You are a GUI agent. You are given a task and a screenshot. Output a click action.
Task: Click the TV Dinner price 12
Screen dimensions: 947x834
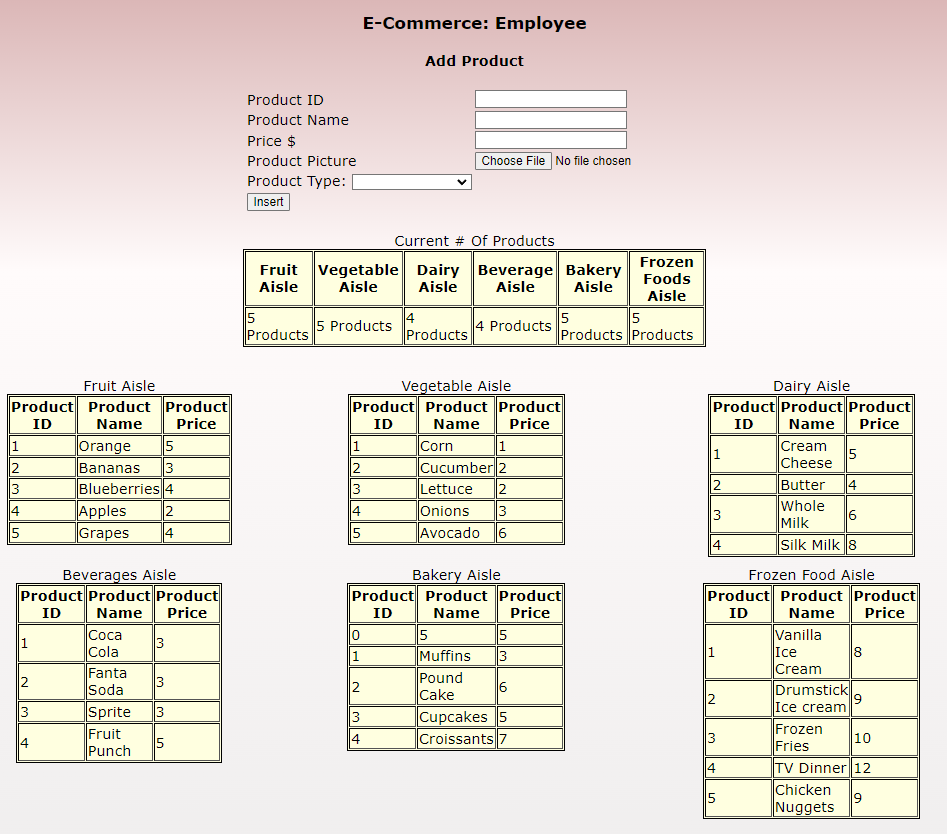(x=884, y=768)
